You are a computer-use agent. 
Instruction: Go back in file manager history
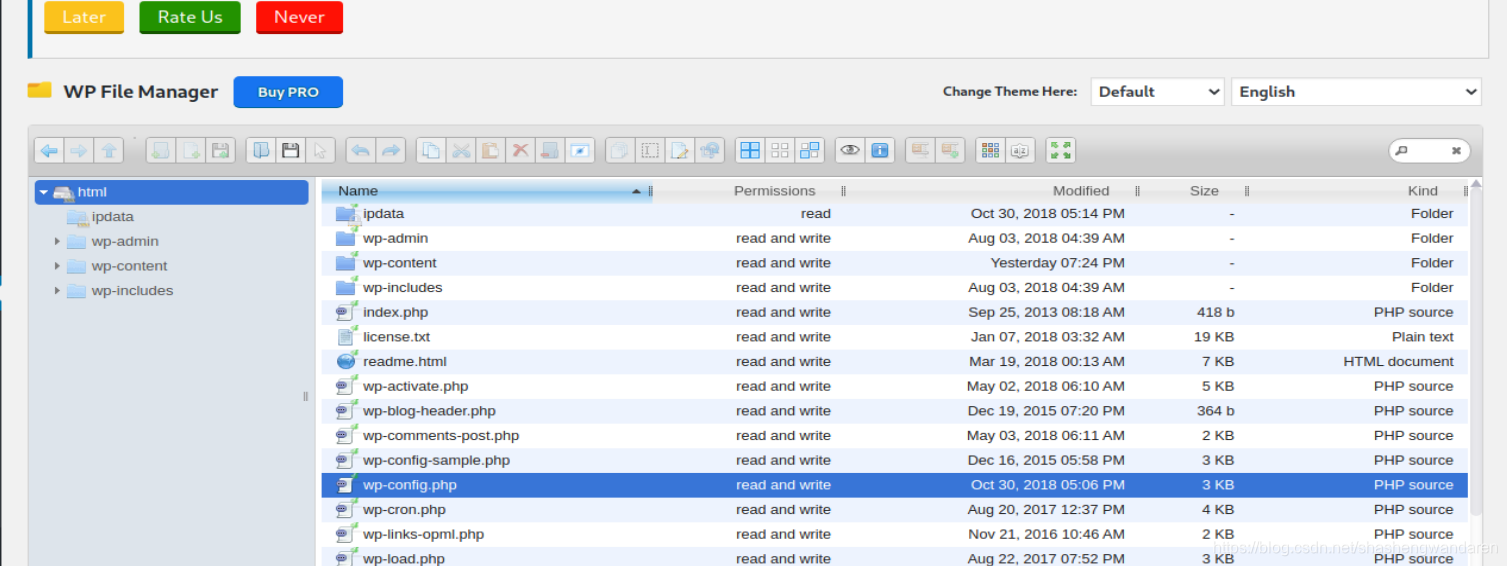point(49,151)
